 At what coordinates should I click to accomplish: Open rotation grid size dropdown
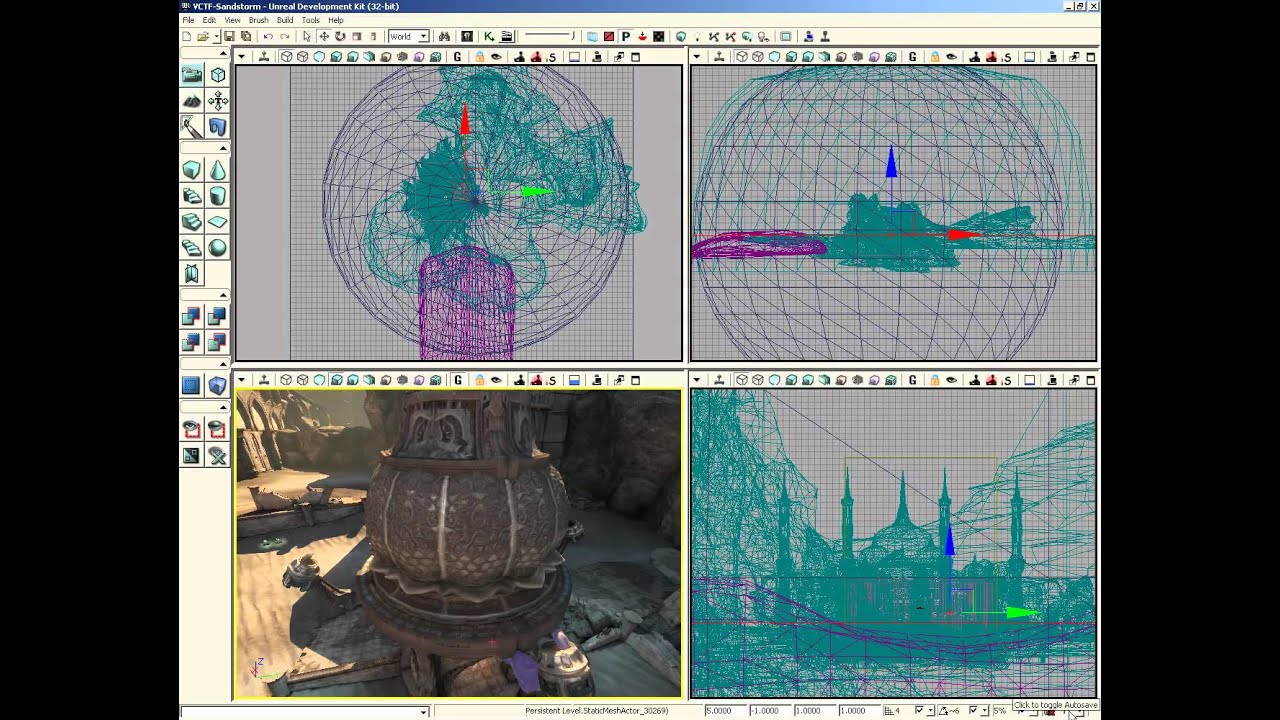984,711
